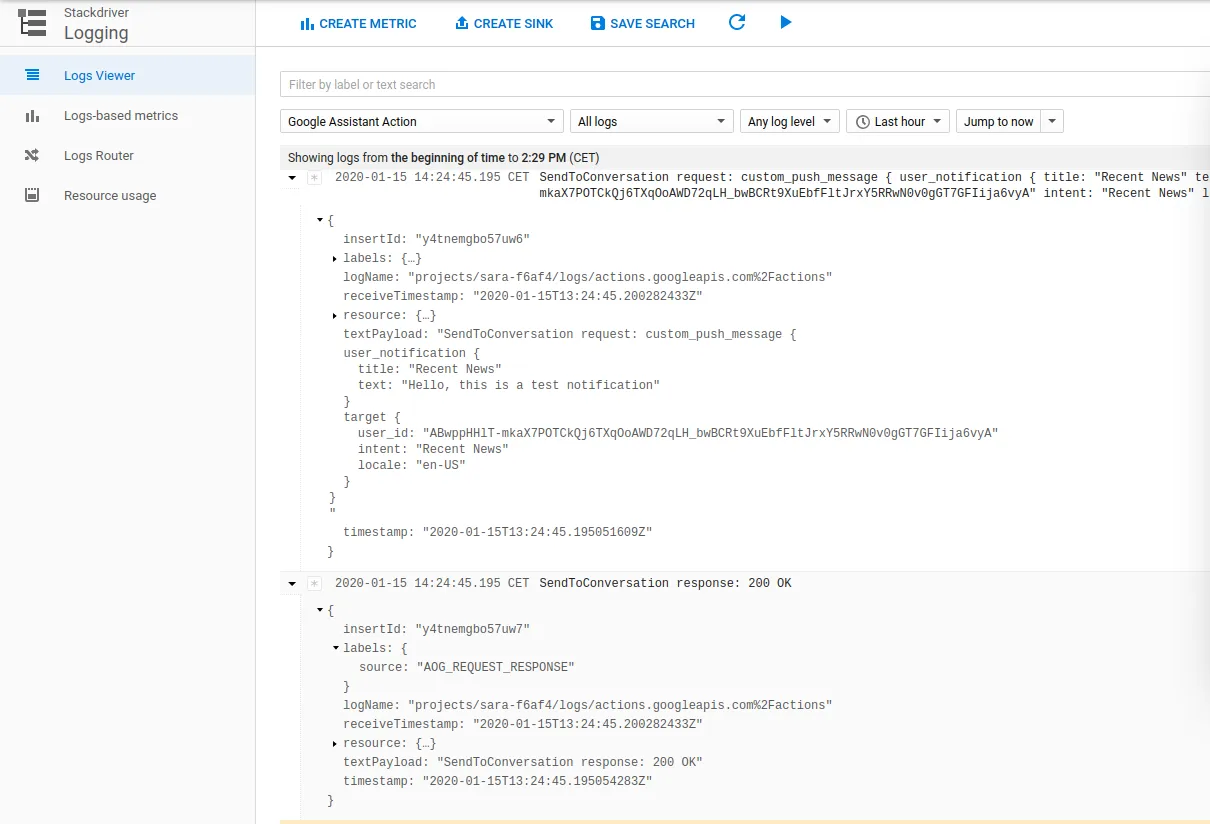Click CREATE SINK button
The image size is (1210, 824).
click(504, 23)
